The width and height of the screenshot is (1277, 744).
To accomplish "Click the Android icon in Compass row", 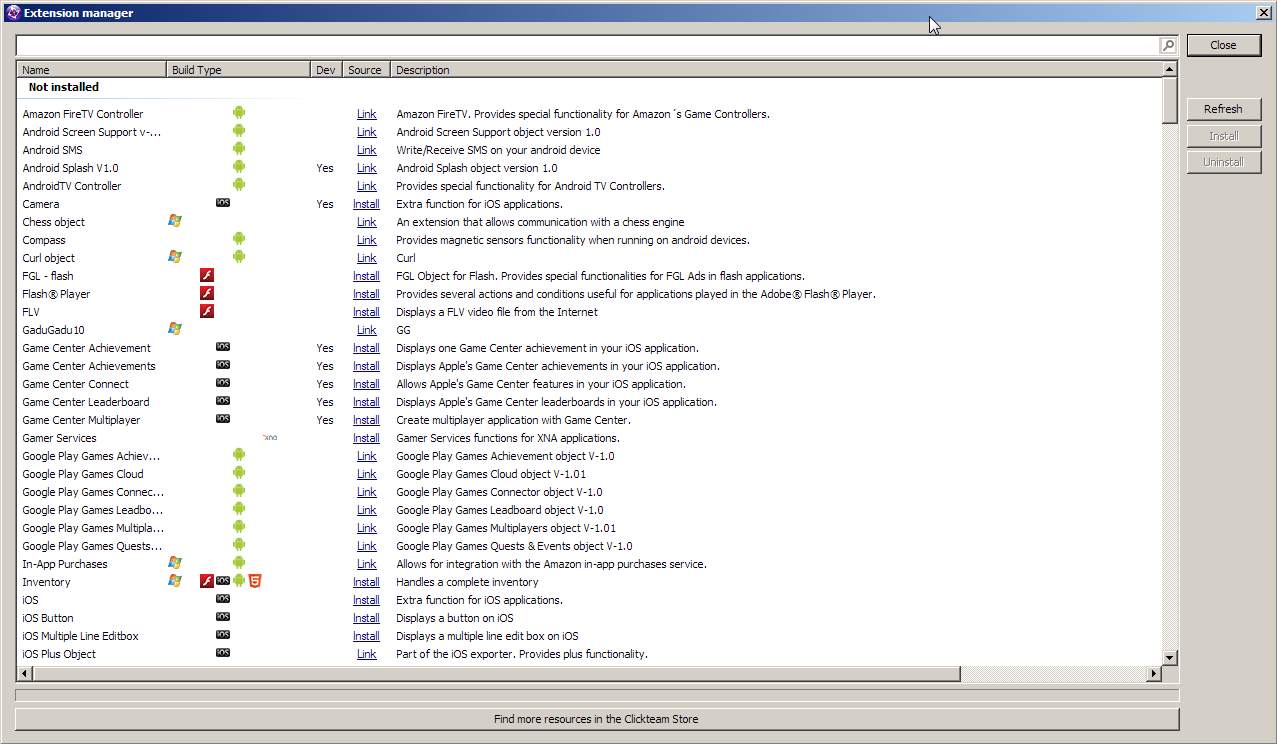I will tap(239, 239).
